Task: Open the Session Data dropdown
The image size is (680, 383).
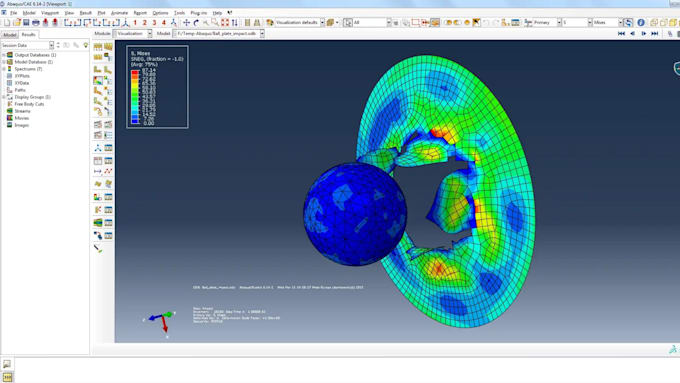Action: 51,45
